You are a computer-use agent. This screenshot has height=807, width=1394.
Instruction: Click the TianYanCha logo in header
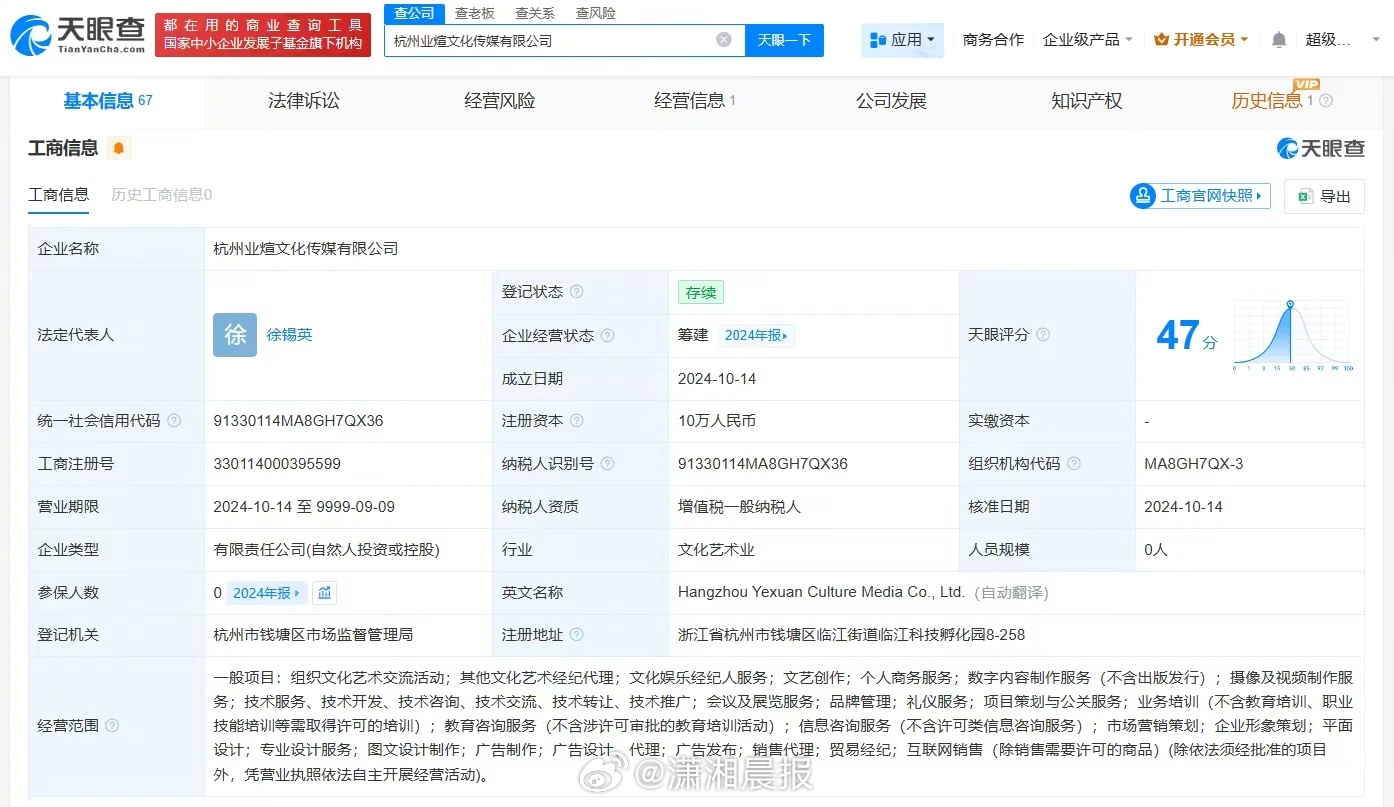(78, 35)
